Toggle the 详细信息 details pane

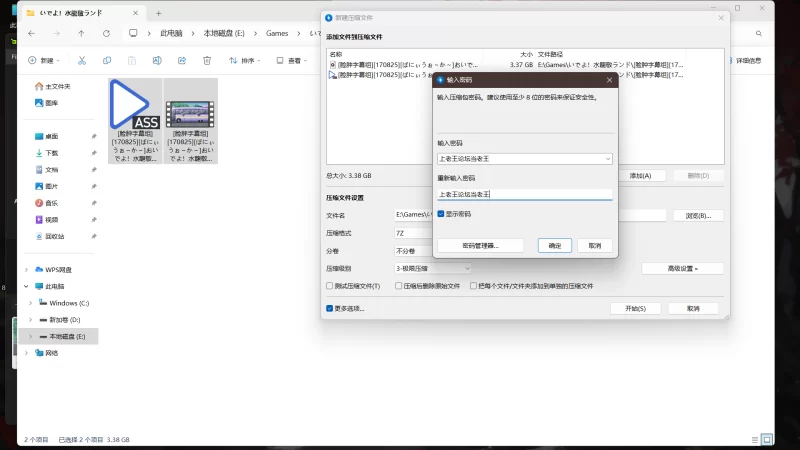click(x=744, y=60)
